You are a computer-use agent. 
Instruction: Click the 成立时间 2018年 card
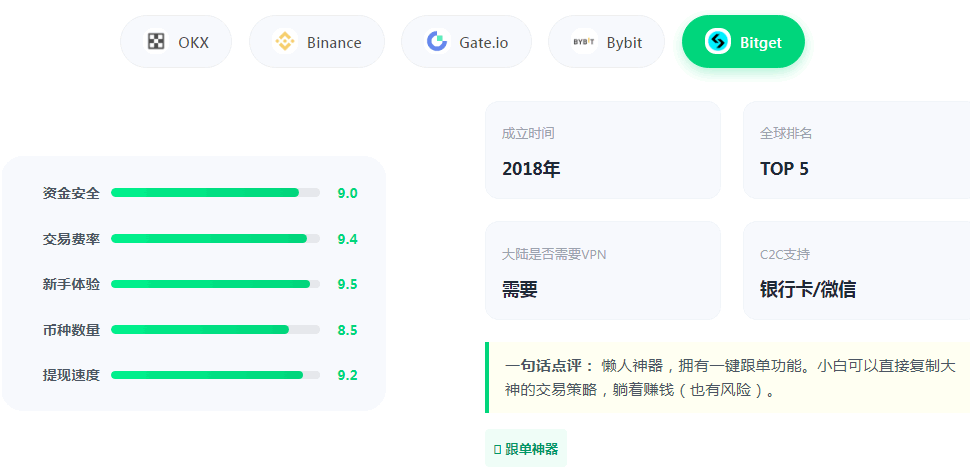[x=603, y=150]
